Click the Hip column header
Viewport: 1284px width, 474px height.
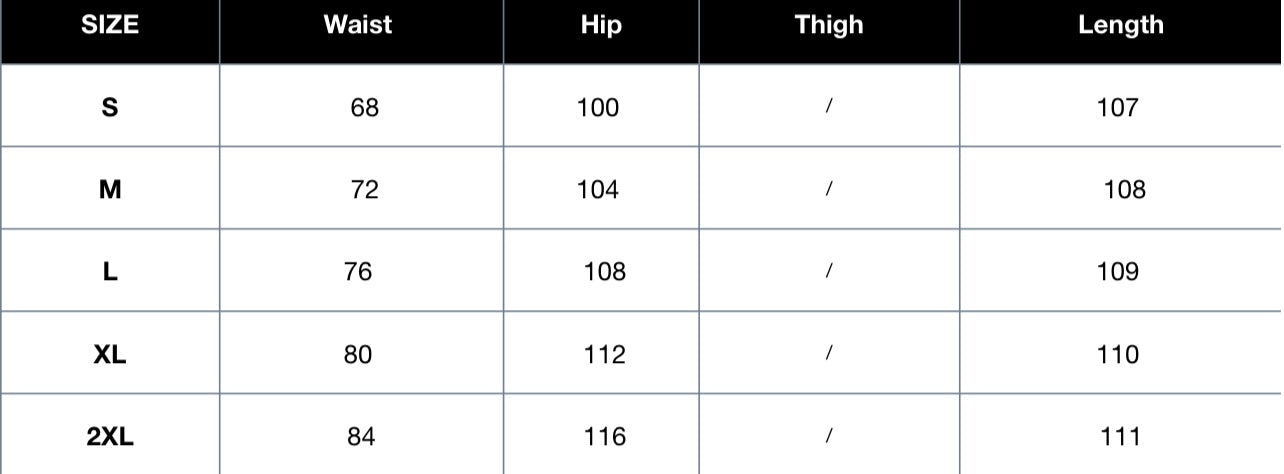[x=601, y=26]
